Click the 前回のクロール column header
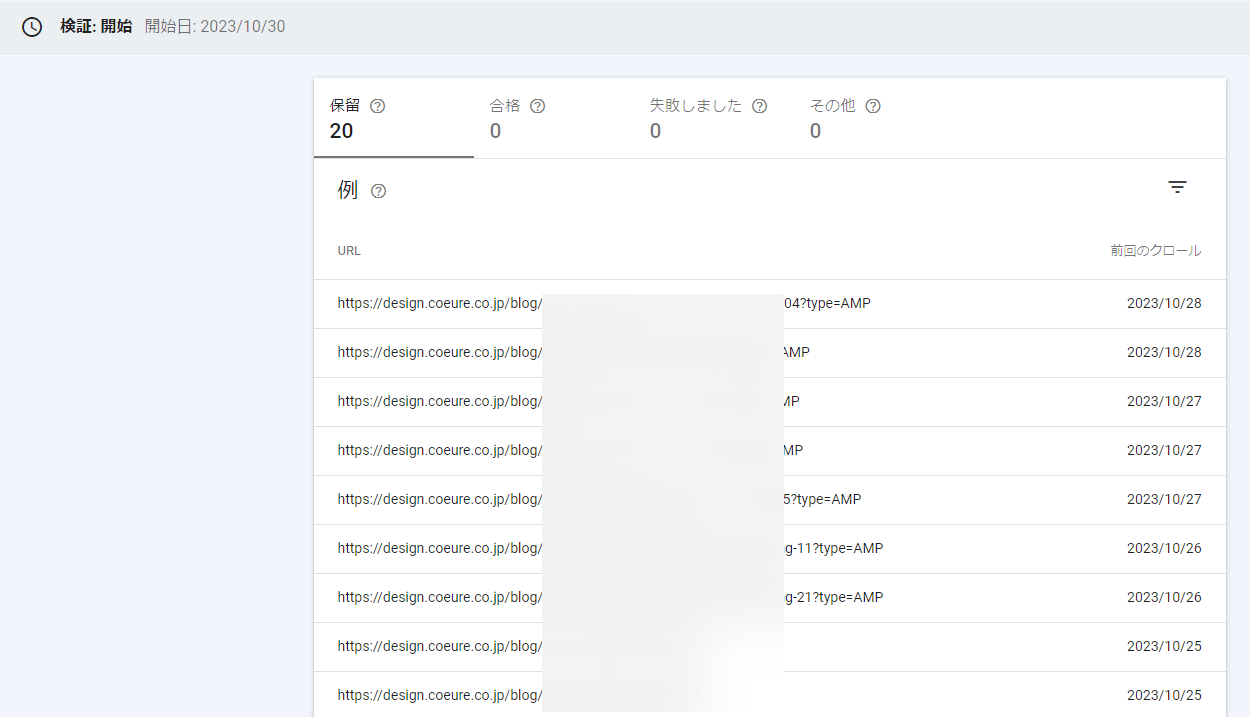The image size is (1250, 717). pyautogui.click(x=1155, y=251)
